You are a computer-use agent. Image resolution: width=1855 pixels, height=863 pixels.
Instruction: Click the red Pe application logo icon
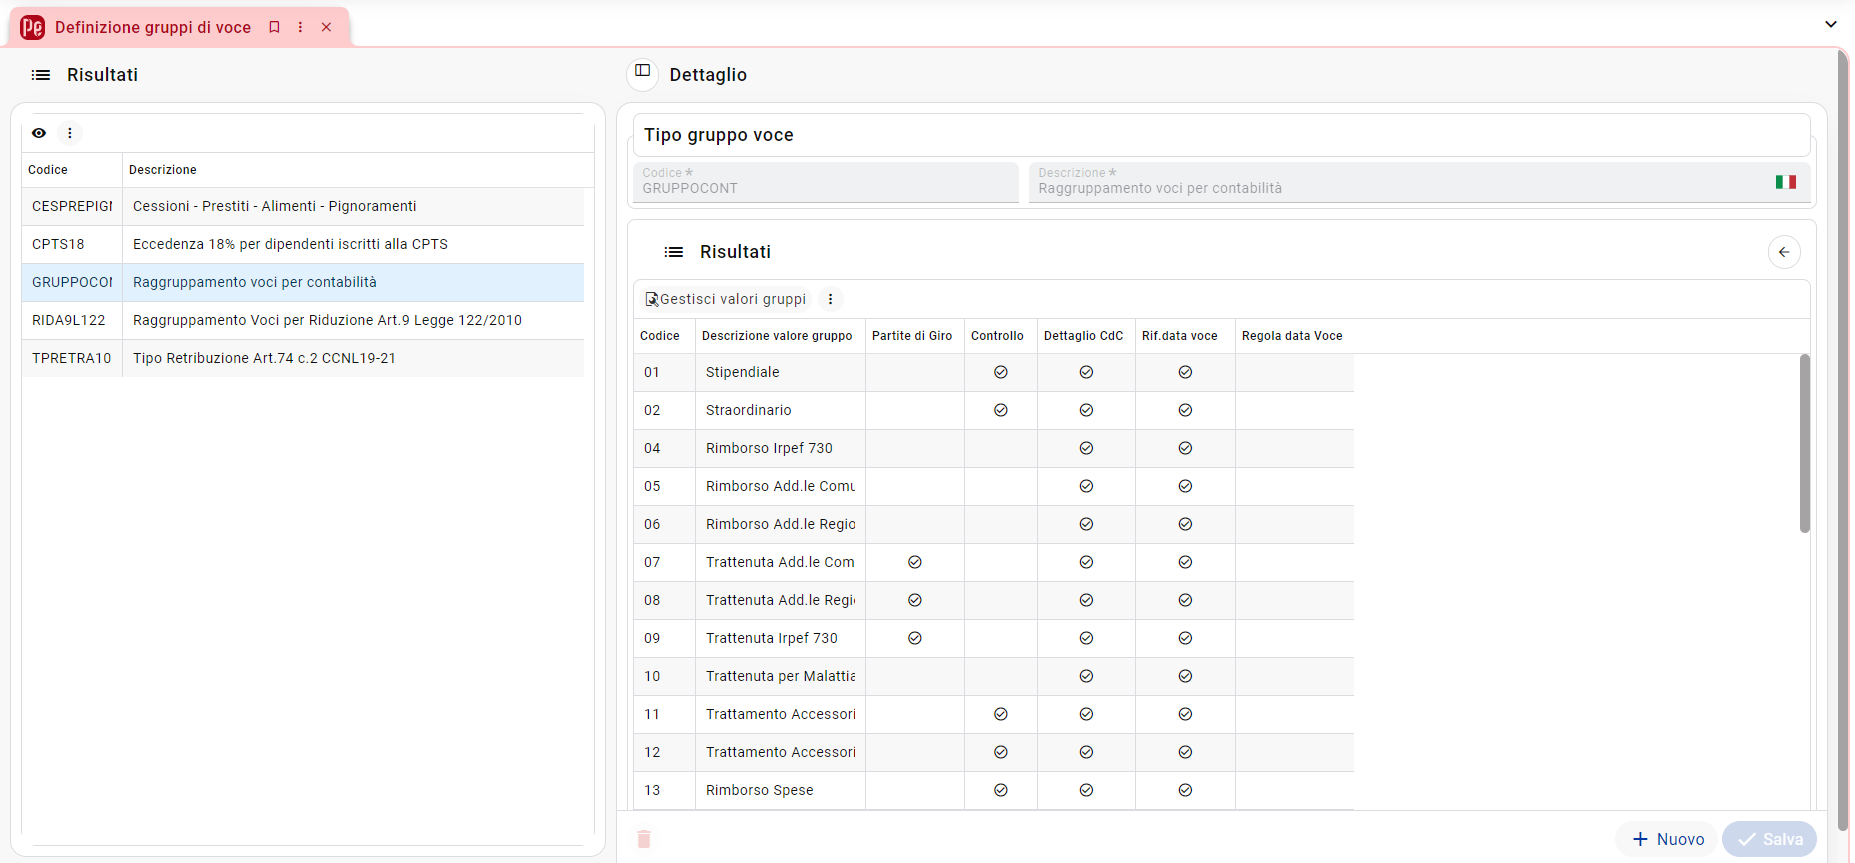coord(32,27)
